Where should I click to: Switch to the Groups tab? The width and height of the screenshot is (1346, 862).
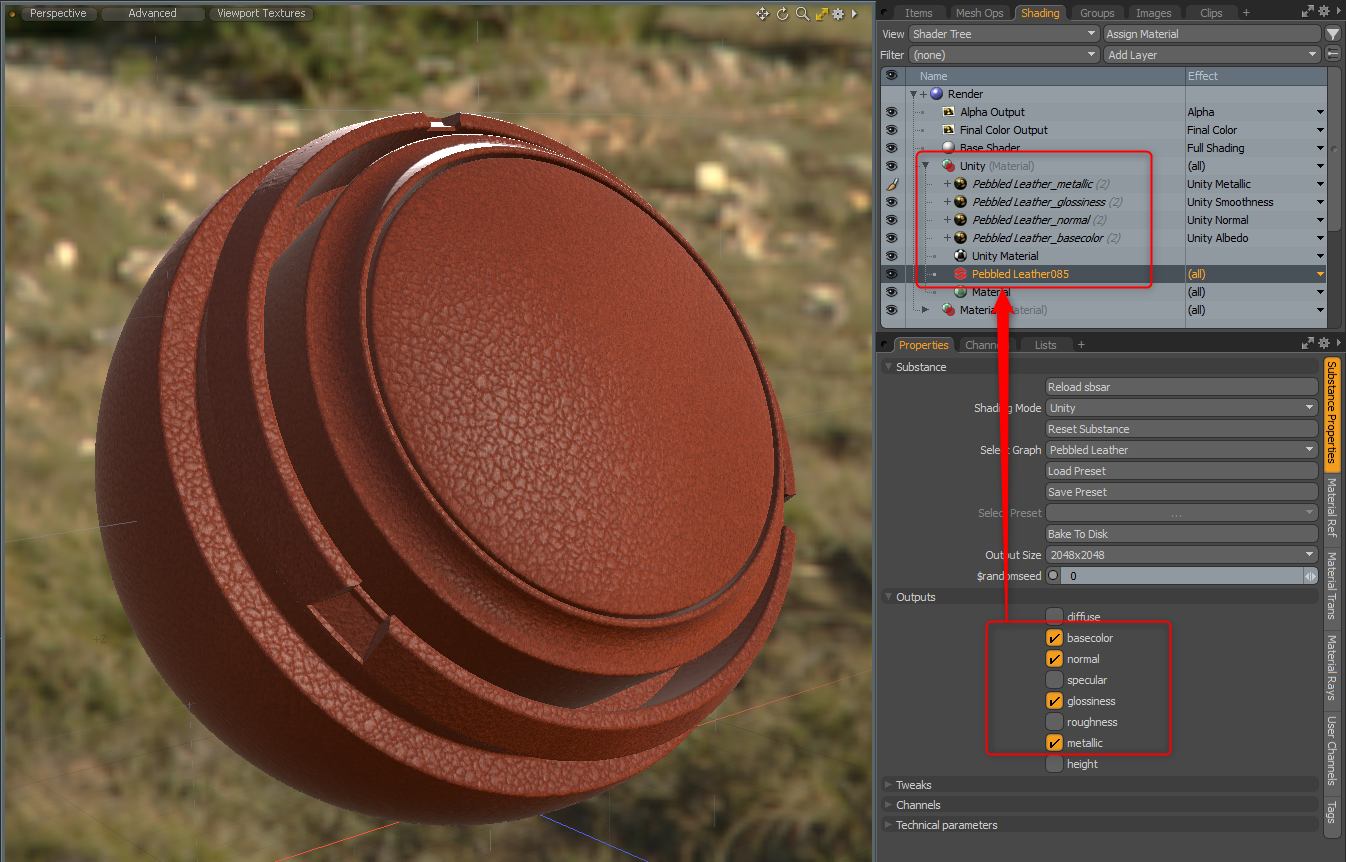coord(1096,13)
